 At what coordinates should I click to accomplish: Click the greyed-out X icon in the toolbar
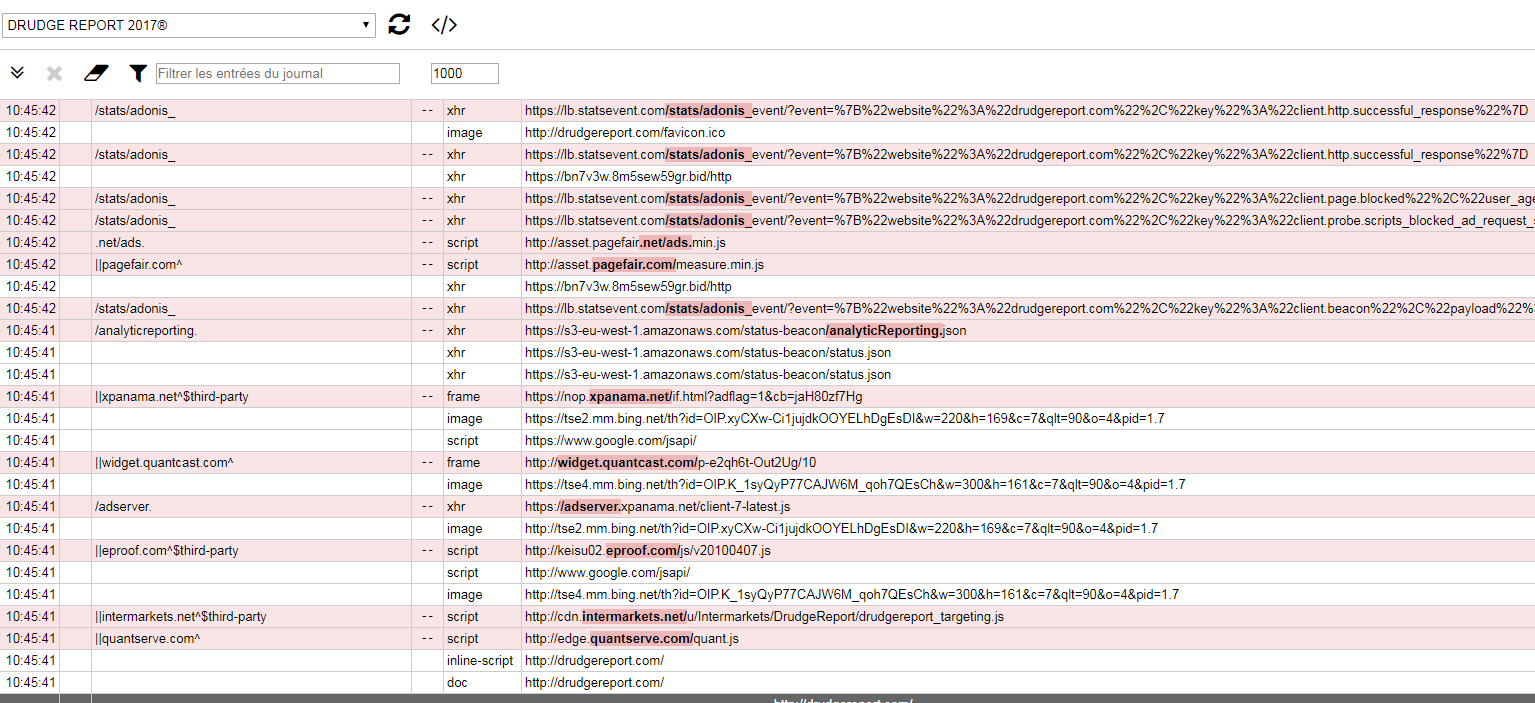pos(55,73)
